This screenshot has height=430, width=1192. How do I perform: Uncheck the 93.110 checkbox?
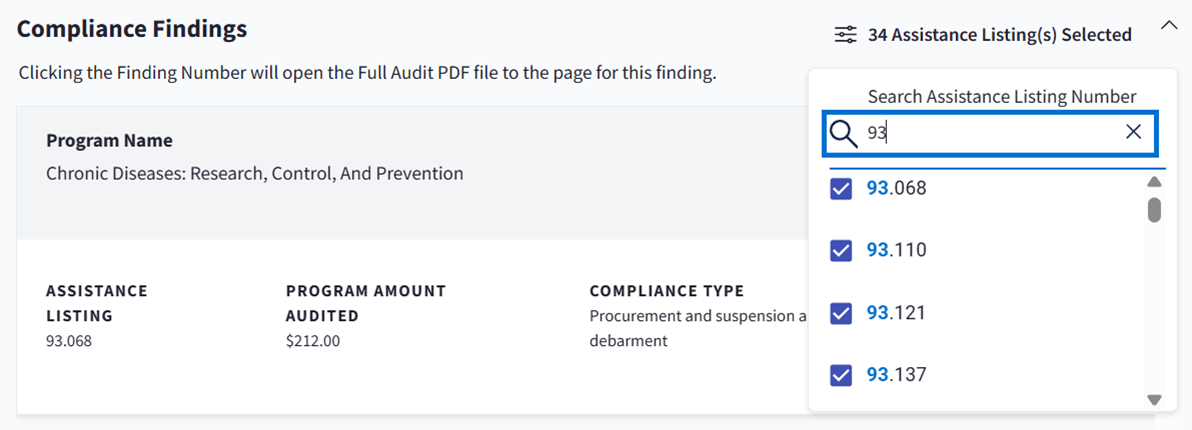tap(841, 251)
